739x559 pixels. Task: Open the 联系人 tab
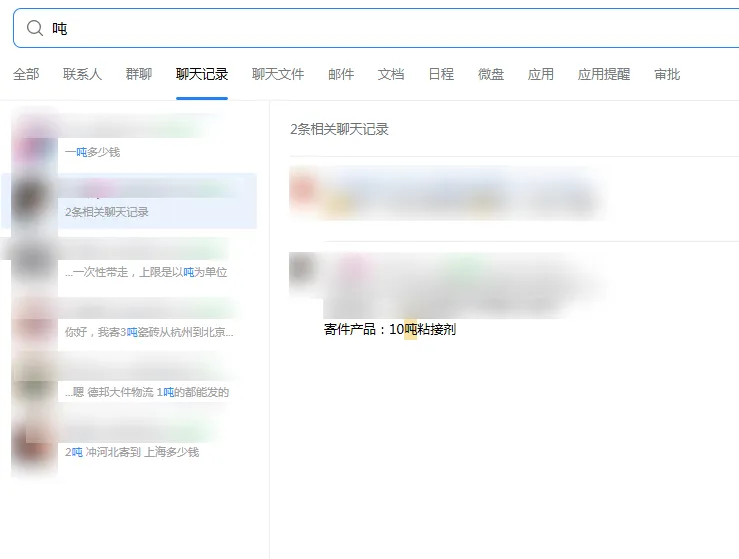click(x=82, y=74)
